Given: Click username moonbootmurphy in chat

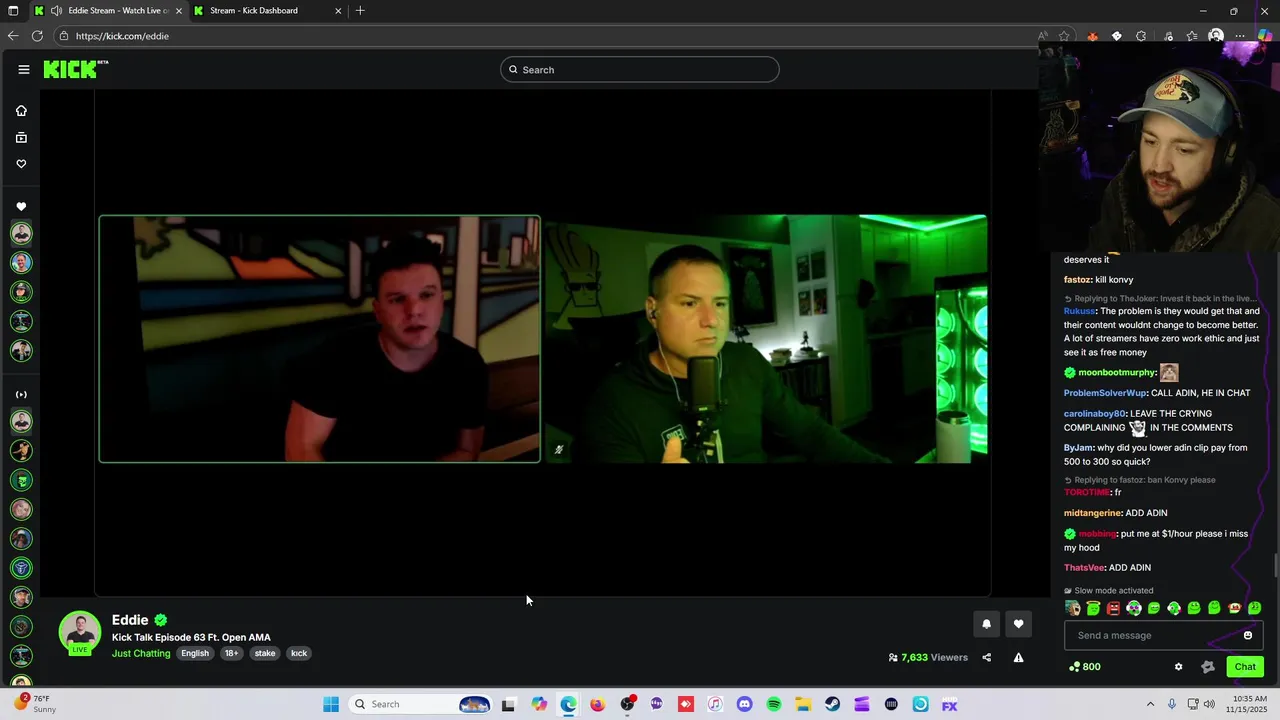Looking at the screenshot, I should click(1117, 373).
